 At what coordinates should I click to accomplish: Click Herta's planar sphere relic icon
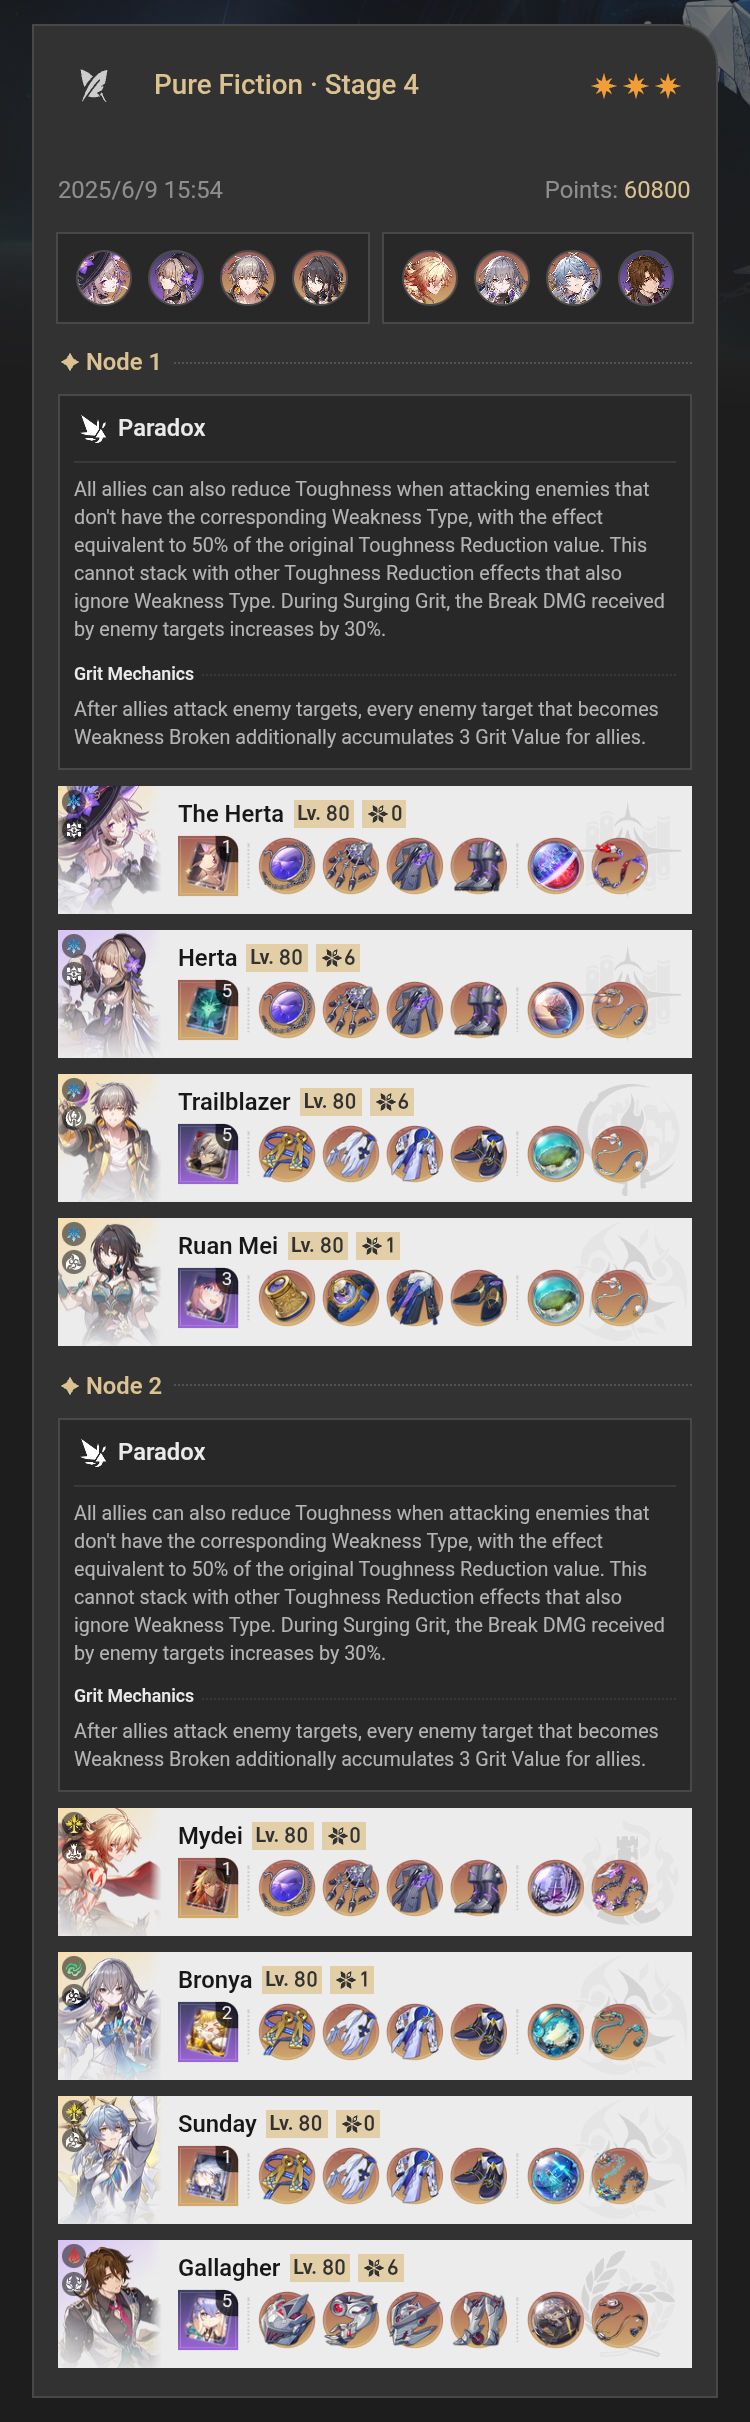[556, 1010]
